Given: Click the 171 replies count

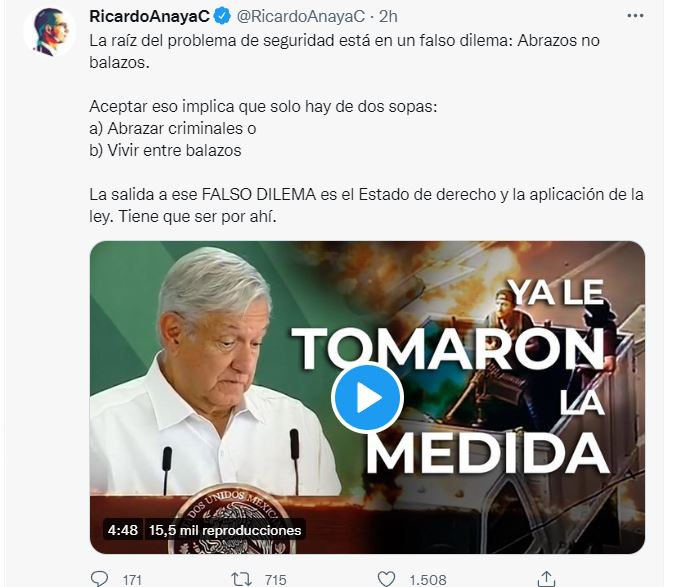Looking at the screenshot, I should (x=132, y=580).
